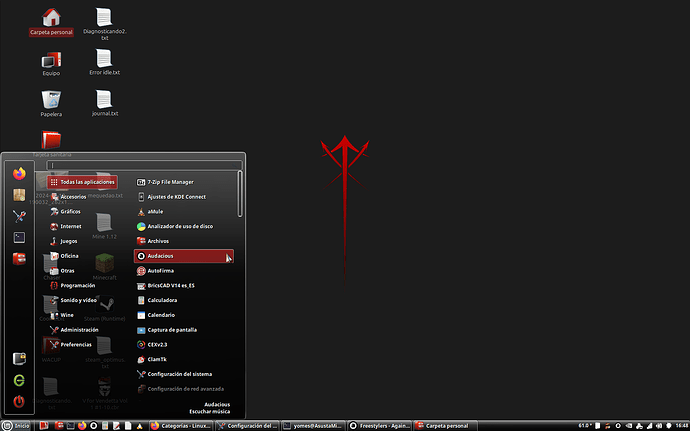Switch to Freestylers - Again Audacious window
The width and height of the screenshot is (690, 431).
379,426
